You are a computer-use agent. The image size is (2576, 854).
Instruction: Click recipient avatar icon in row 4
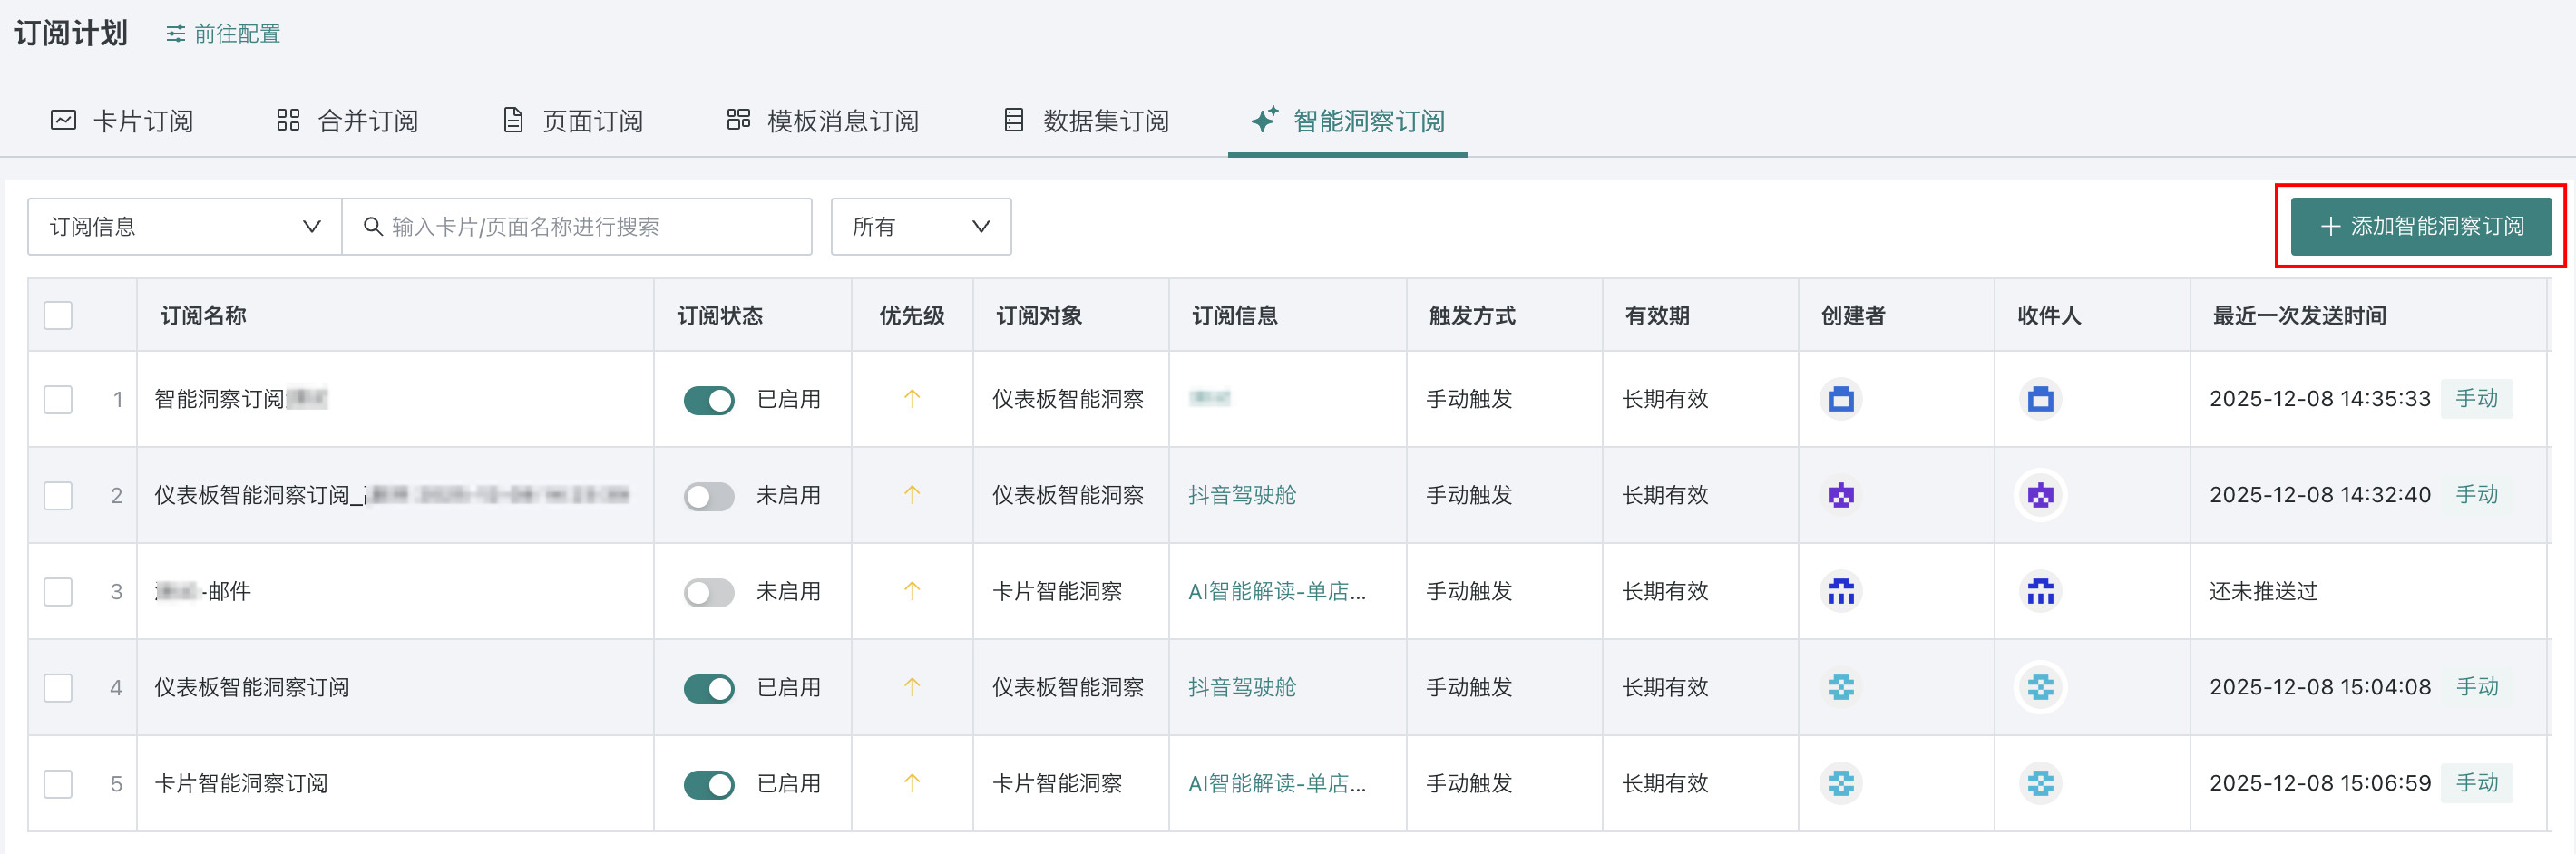[x=2040, y=688]
